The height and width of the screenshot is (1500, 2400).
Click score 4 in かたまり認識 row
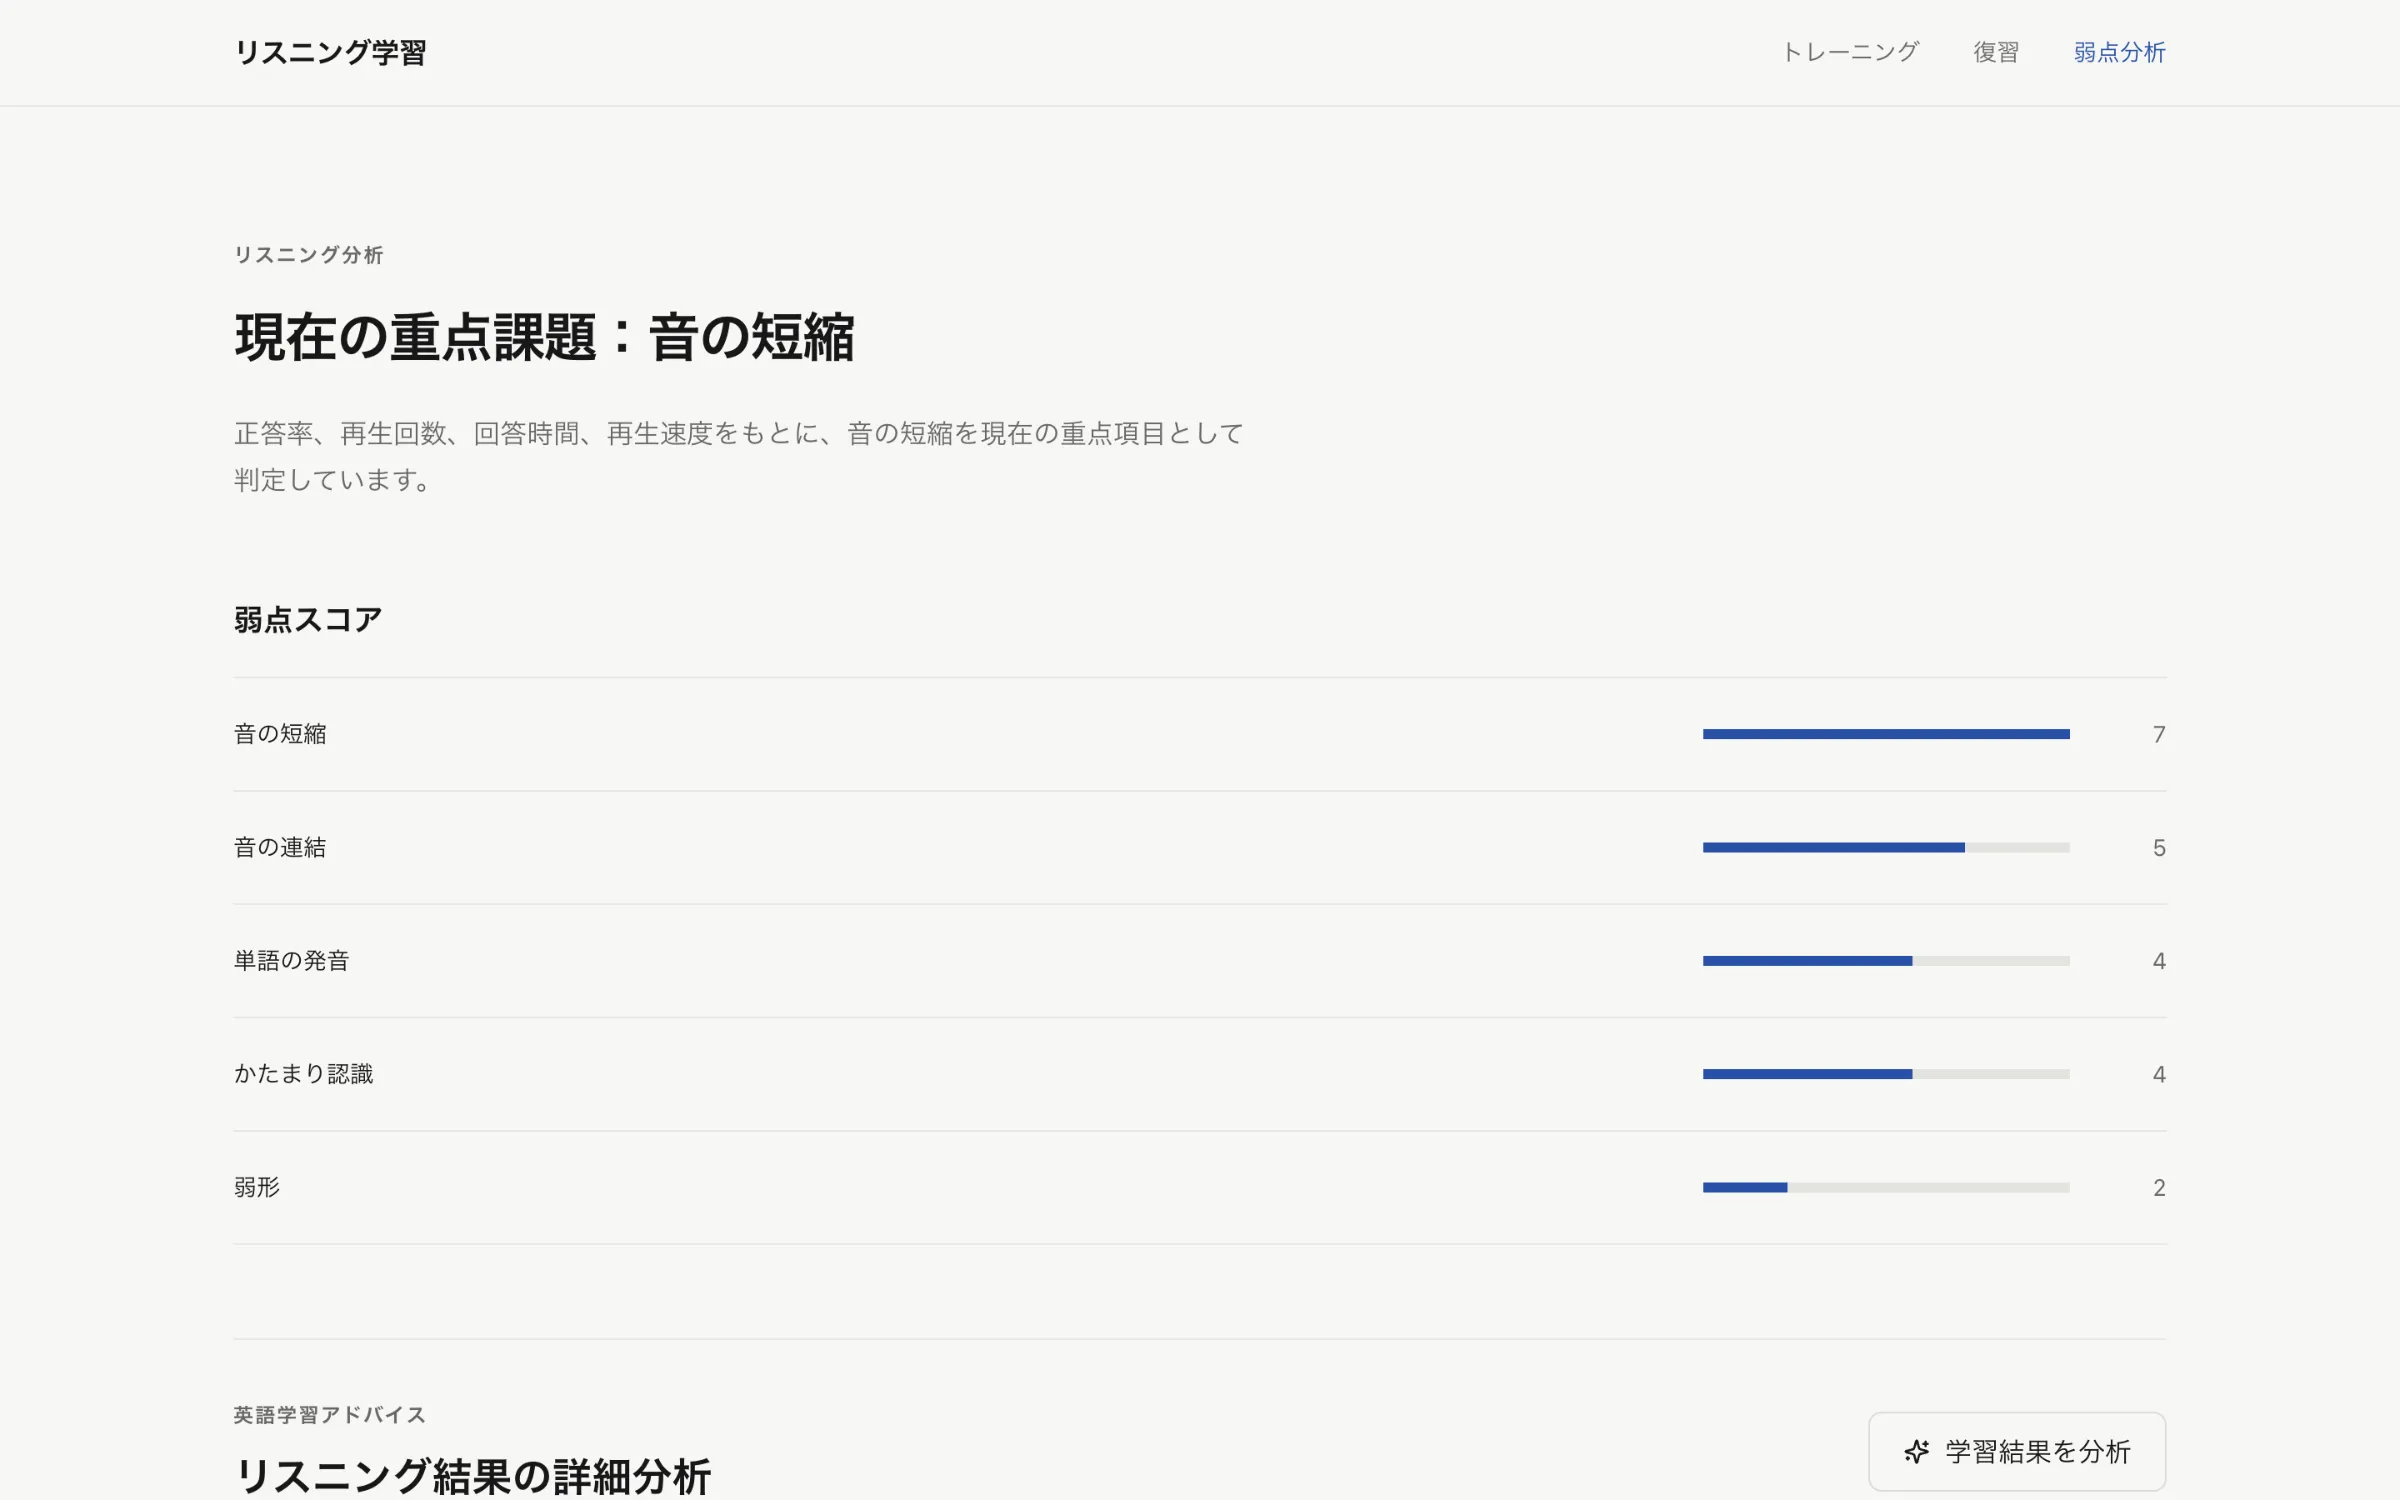tap(2159, 1074)
